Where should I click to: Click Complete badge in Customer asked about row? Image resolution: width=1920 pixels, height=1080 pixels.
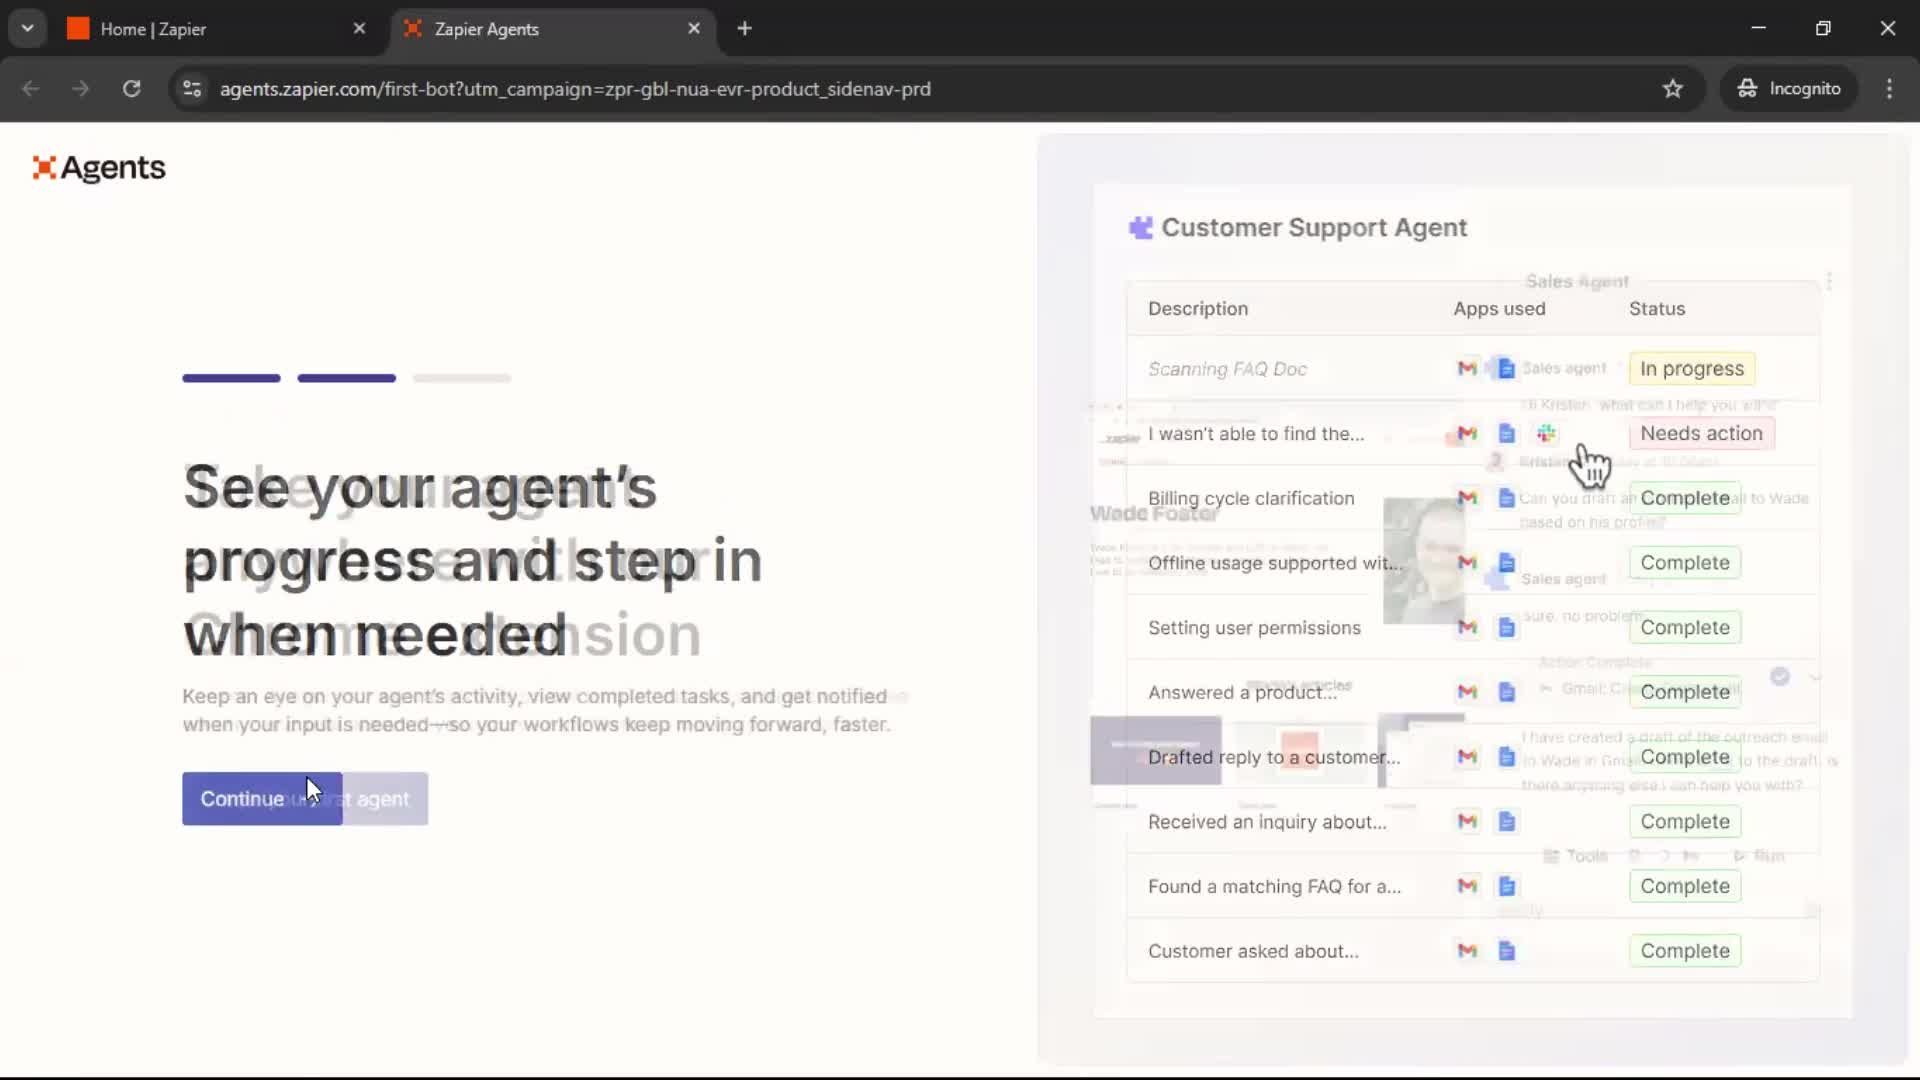tap(1685, 951)
